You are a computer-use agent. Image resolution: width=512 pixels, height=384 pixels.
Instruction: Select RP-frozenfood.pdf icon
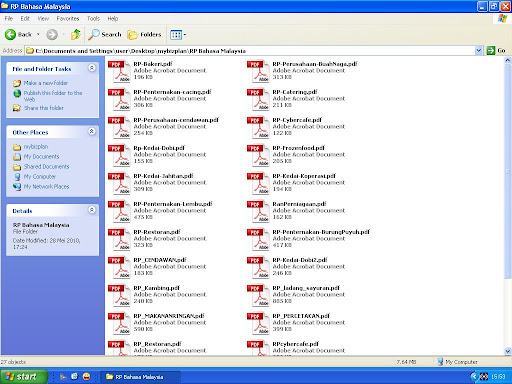click(x=258, y=155)
